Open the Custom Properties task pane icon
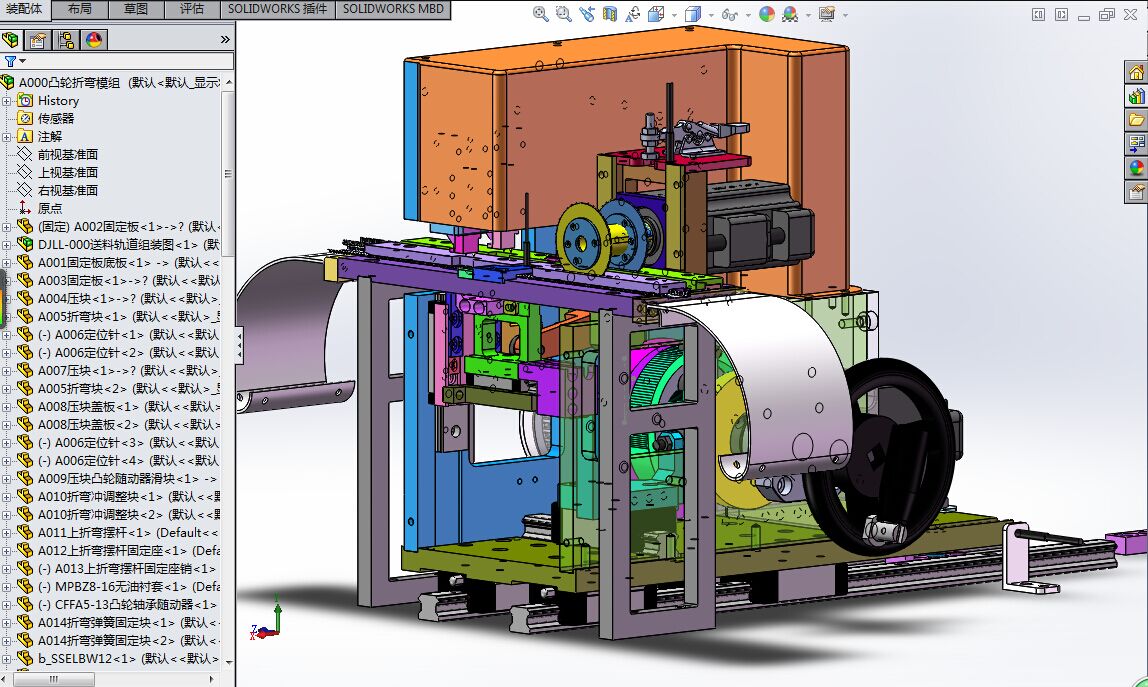 [x=1136, y=192]
